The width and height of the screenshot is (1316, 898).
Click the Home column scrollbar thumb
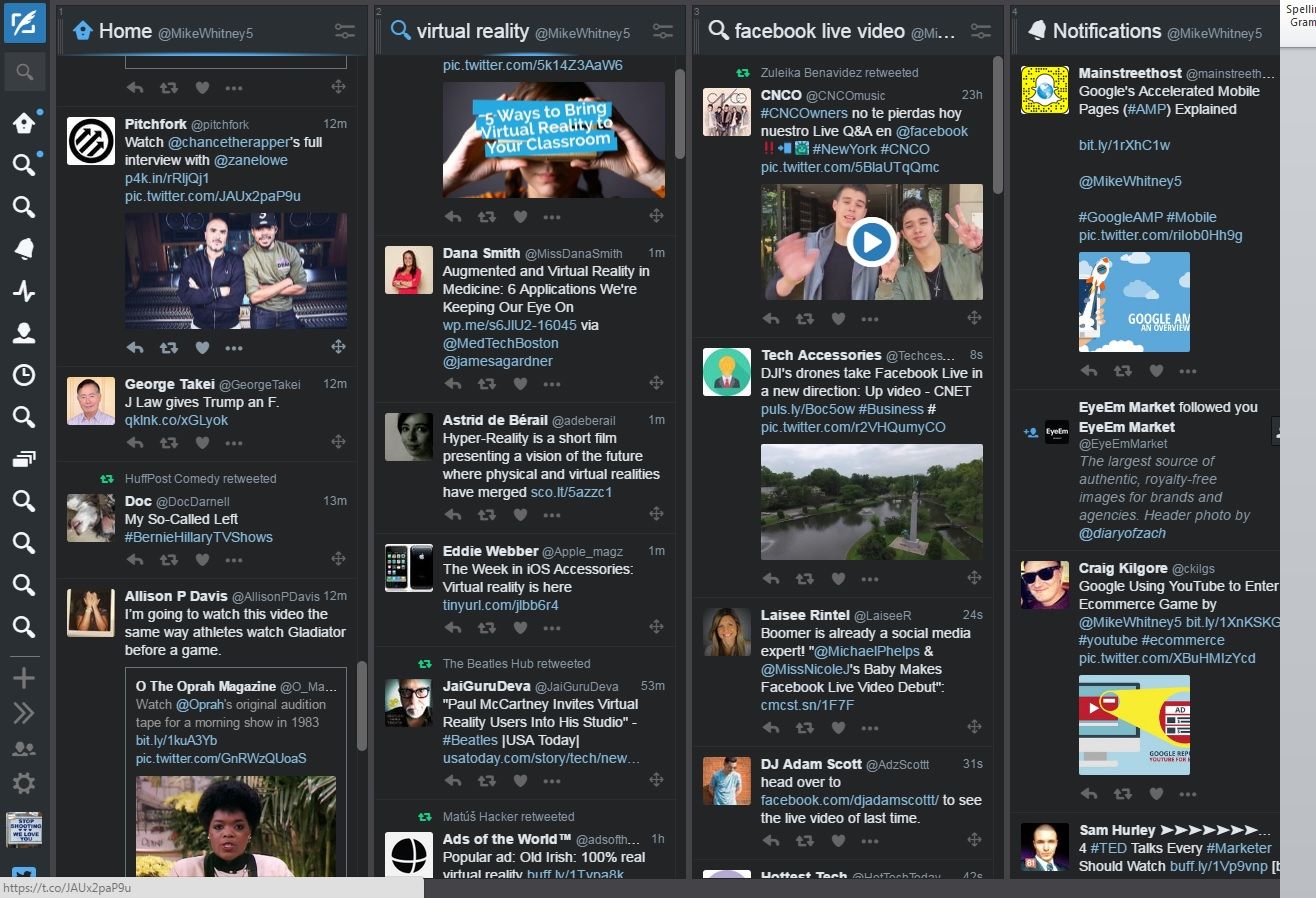point(362,705)
